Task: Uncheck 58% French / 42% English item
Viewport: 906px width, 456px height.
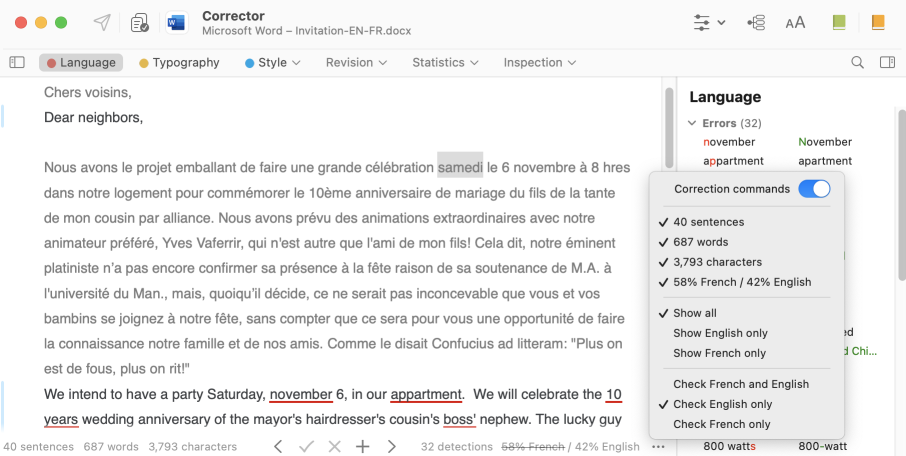Action: tap(746, 283)
